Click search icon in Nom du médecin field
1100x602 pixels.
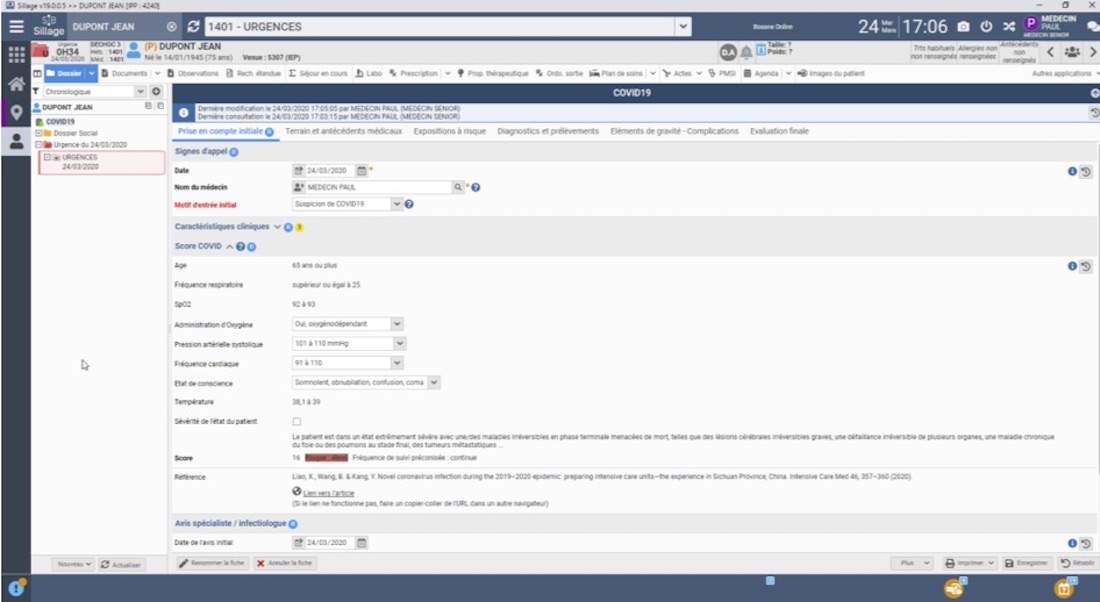point(458,187)
